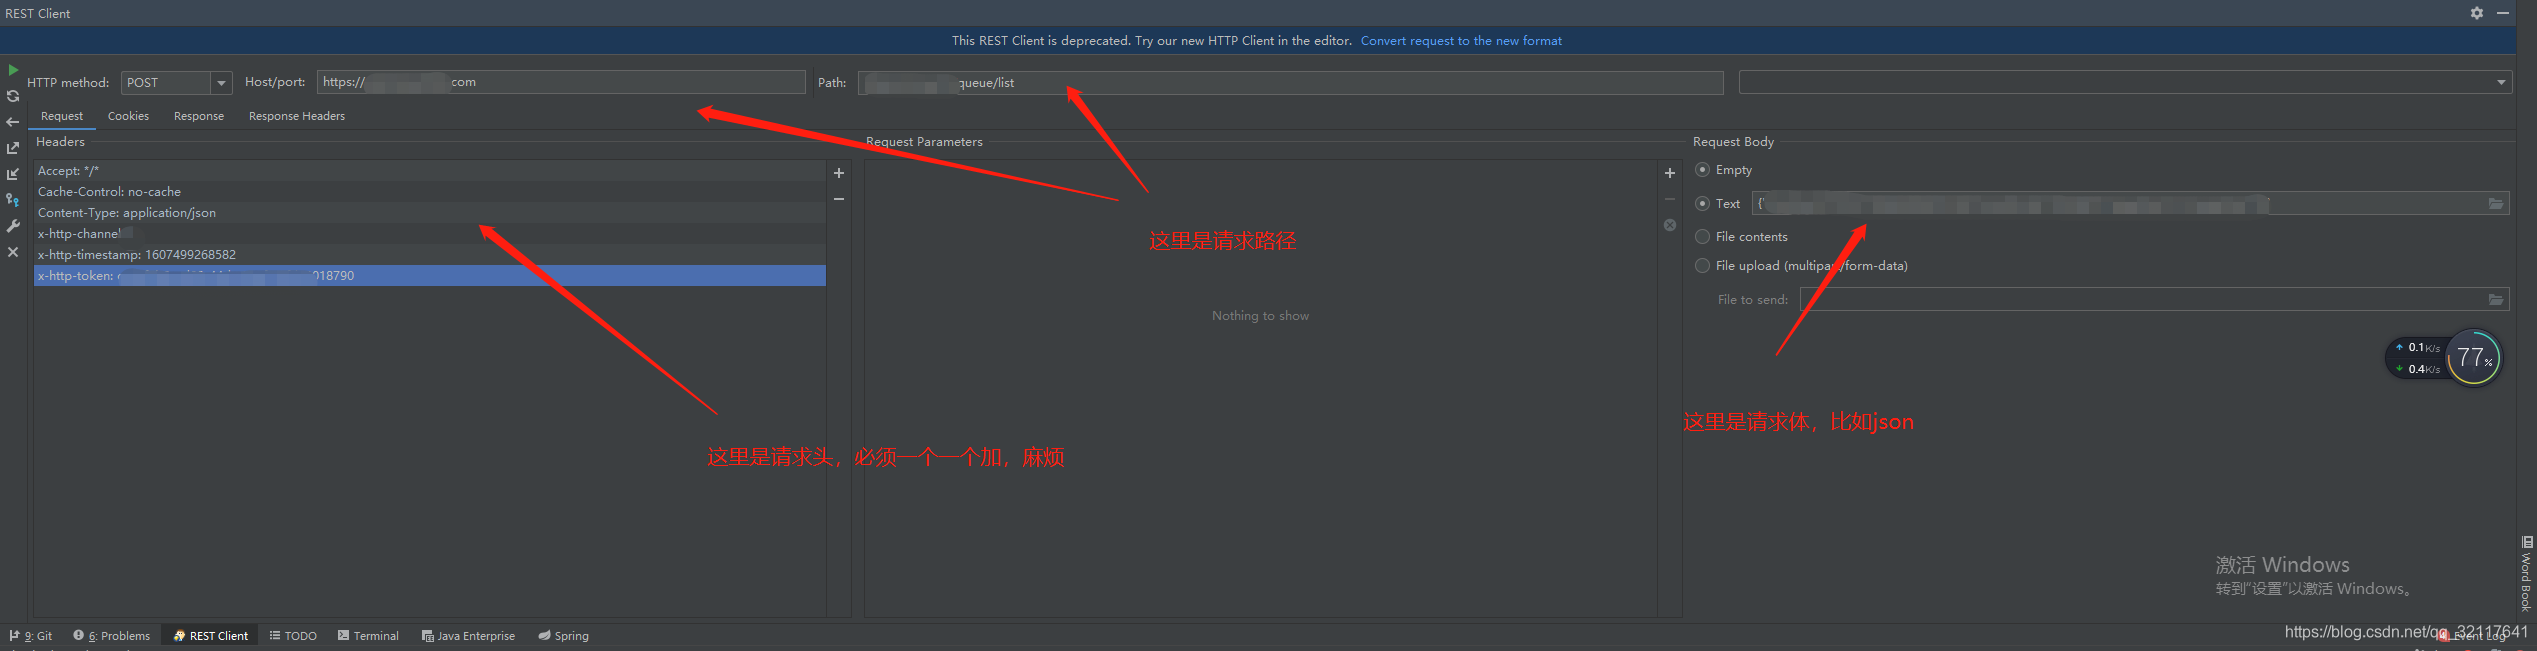The height and width of the screenshot is (651, 2537).
Task: Select the Accept: */* header row
Action: tap(430, 171)
